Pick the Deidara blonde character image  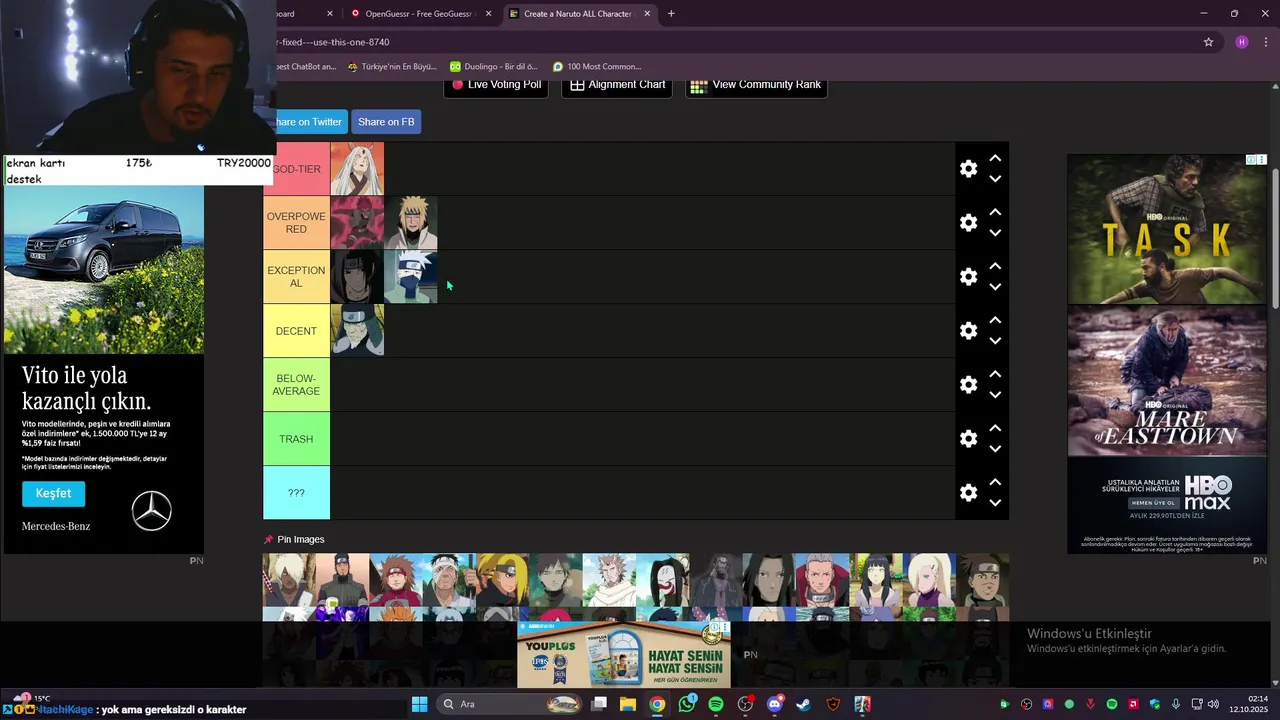[503, 580]
